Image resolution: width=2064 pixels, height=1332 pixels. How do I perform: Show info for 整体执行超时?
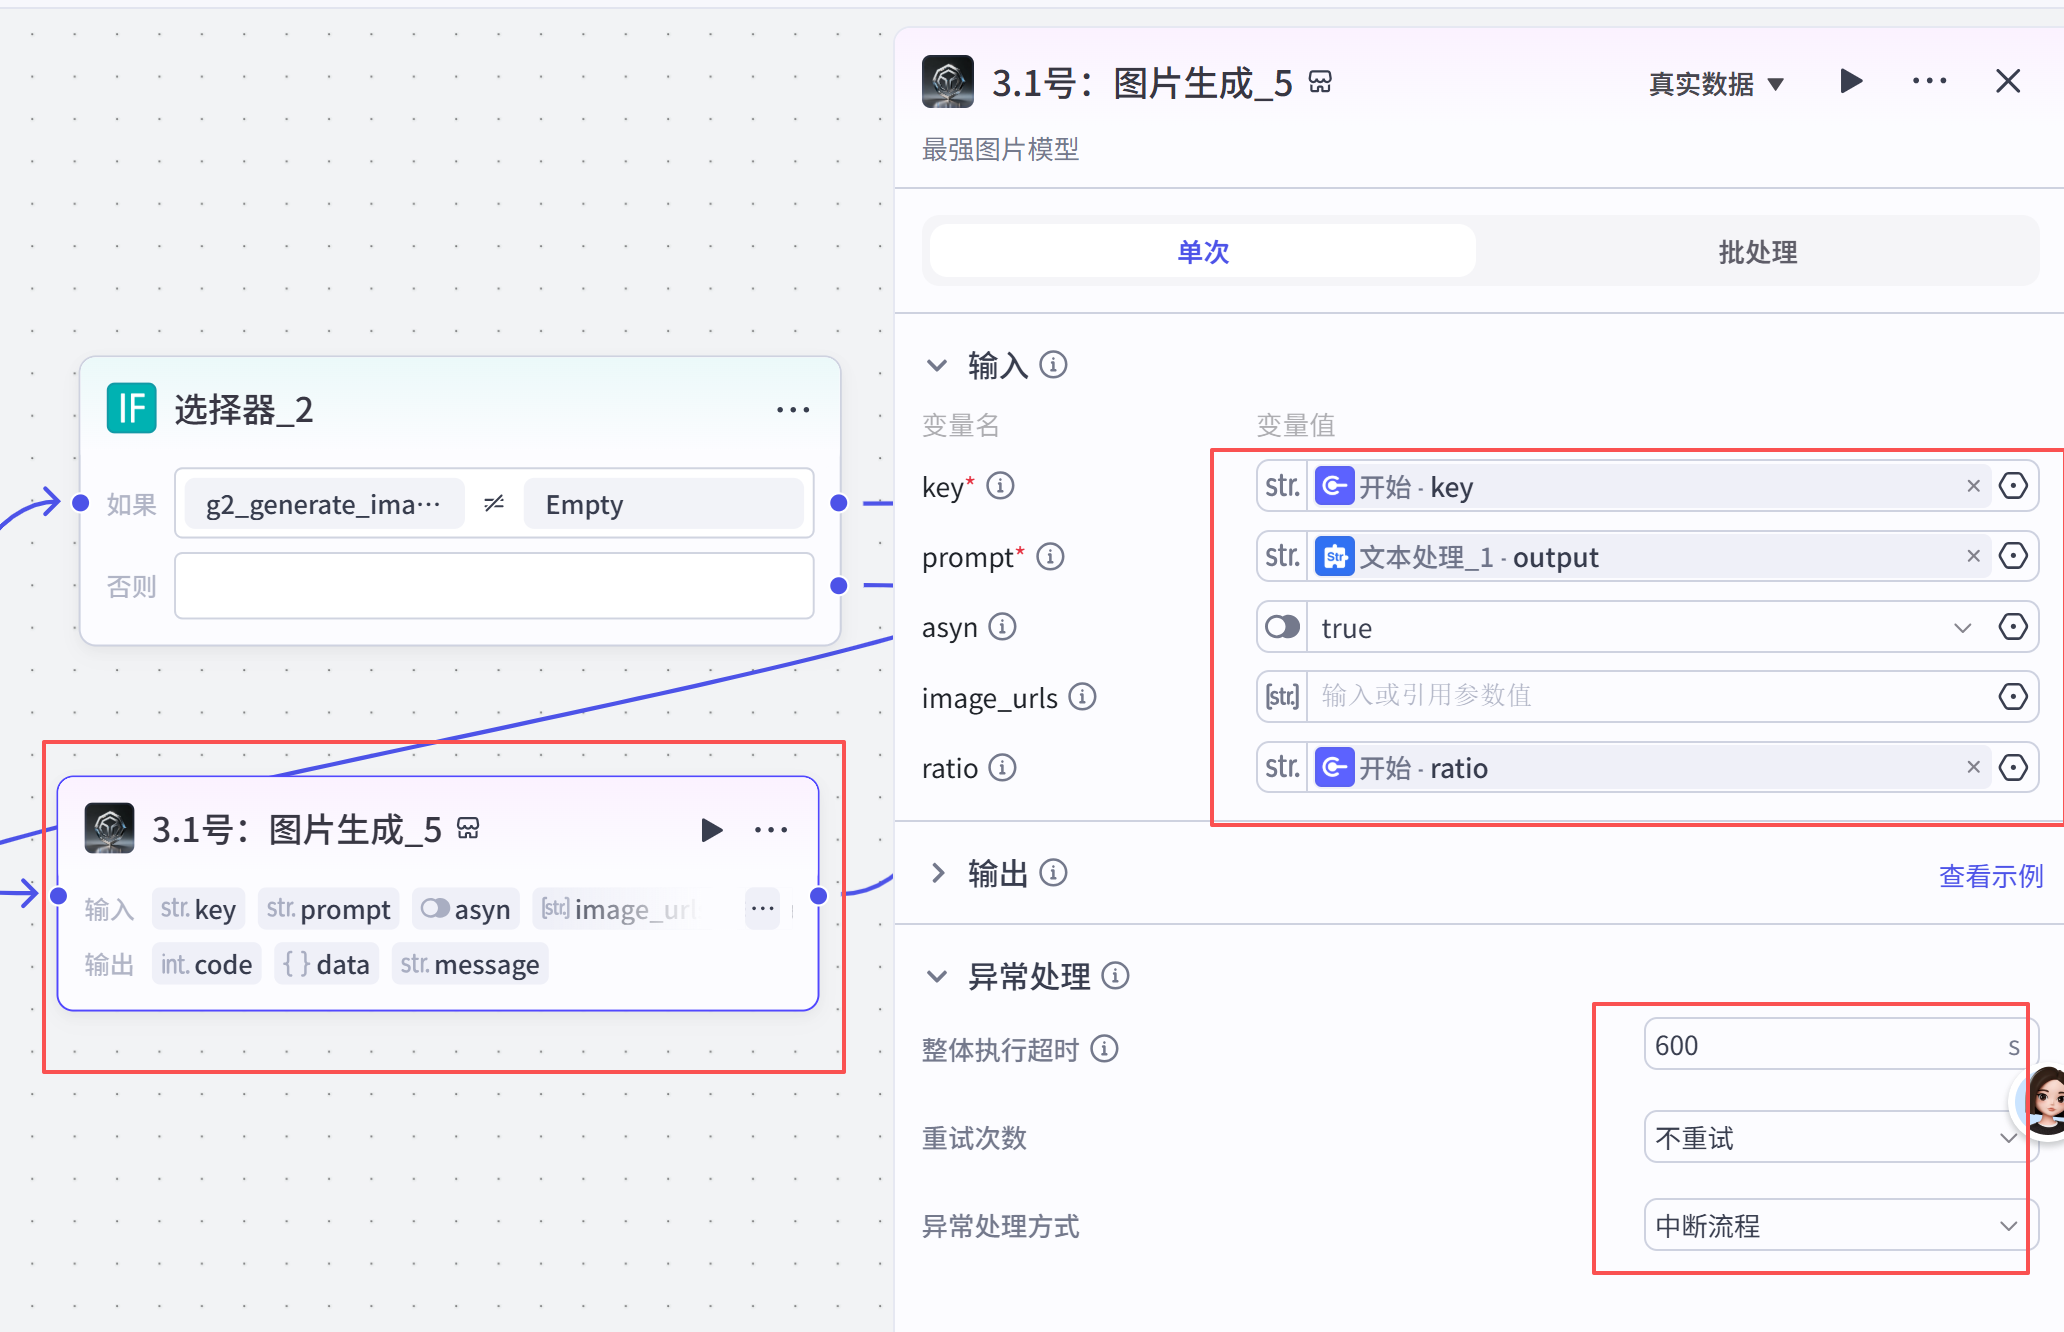[x=1104, y=1048]
